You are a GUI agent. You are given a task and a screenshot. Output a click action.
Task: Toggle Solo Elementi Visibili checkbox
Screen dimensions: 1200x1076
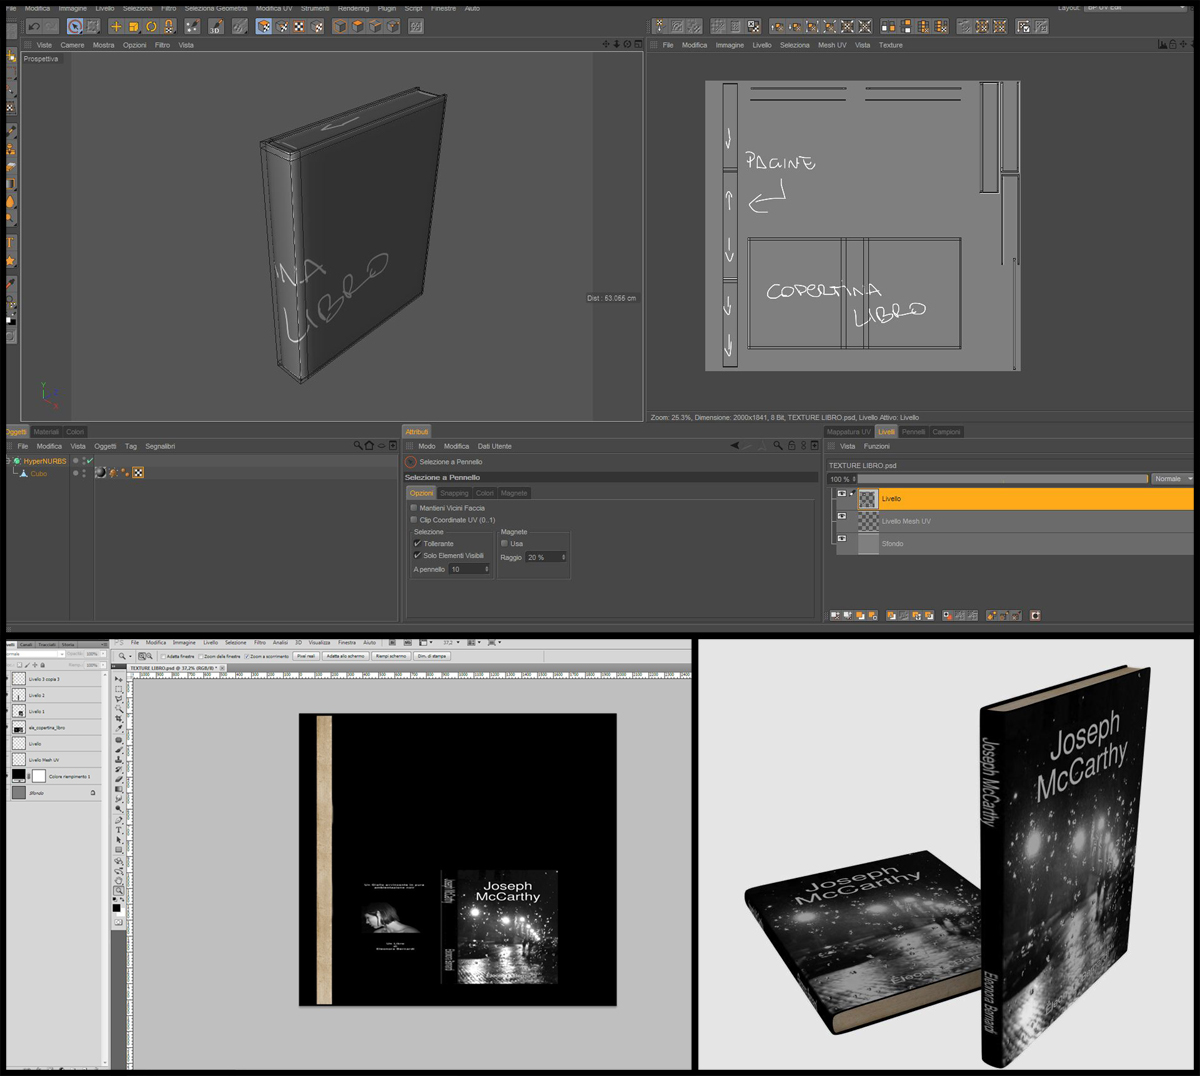click(x=417, y=556)
